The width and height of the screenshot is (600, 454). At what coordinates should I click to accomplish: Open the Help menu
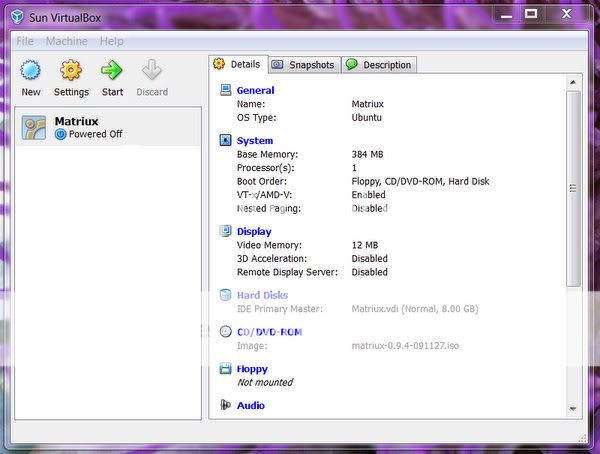point(112,41)
